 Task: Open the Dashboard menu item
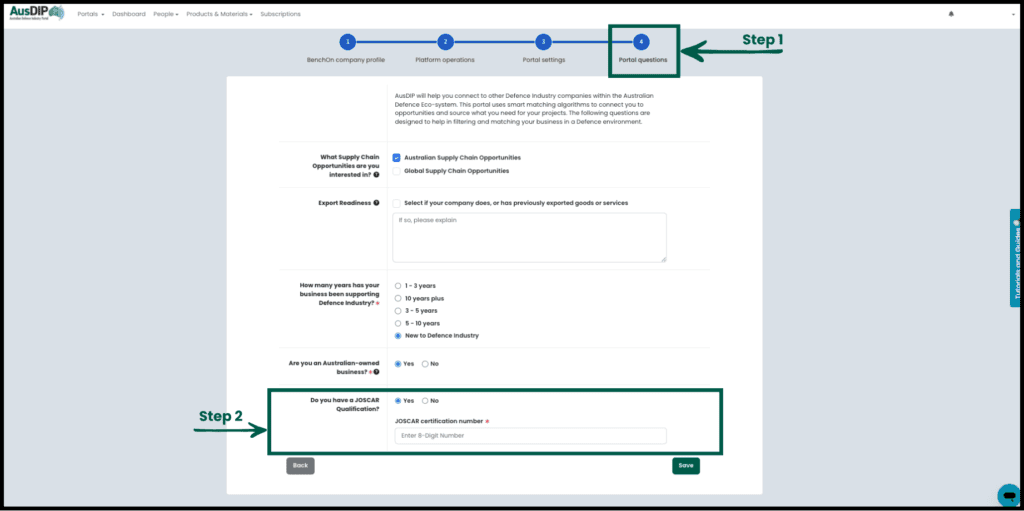[x=128, y=14]
